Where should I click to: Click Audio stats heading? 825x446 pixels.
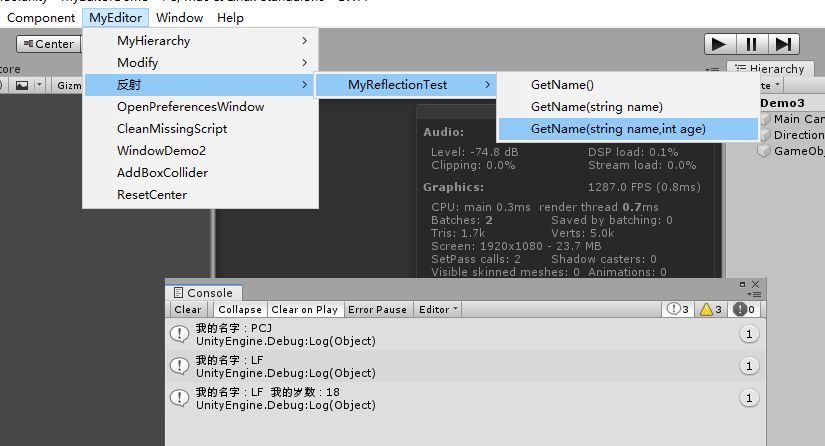click(444, 132)
